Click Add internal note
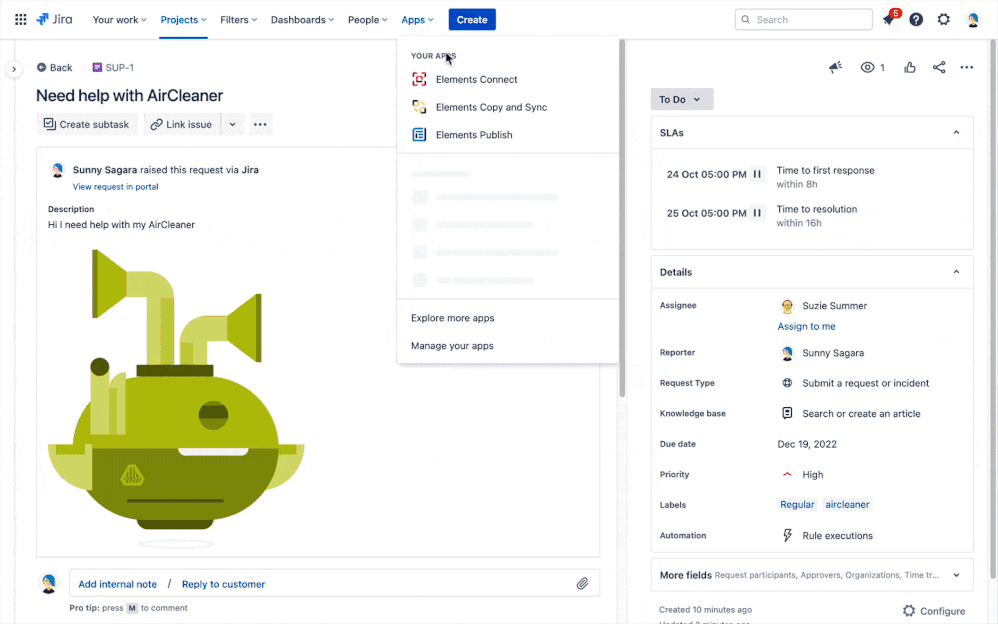 pos(117,584)
